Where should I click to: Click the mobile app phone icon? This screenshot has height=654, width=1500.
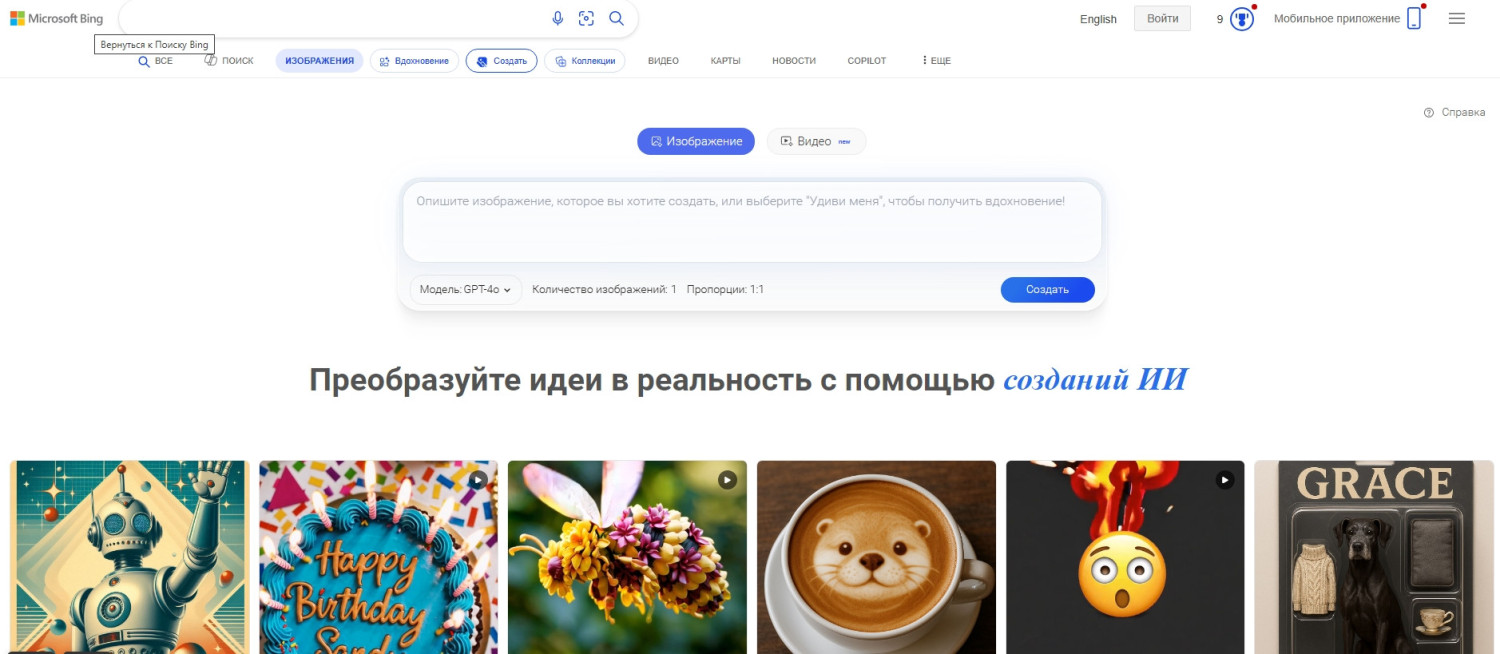coord(1414,18)
